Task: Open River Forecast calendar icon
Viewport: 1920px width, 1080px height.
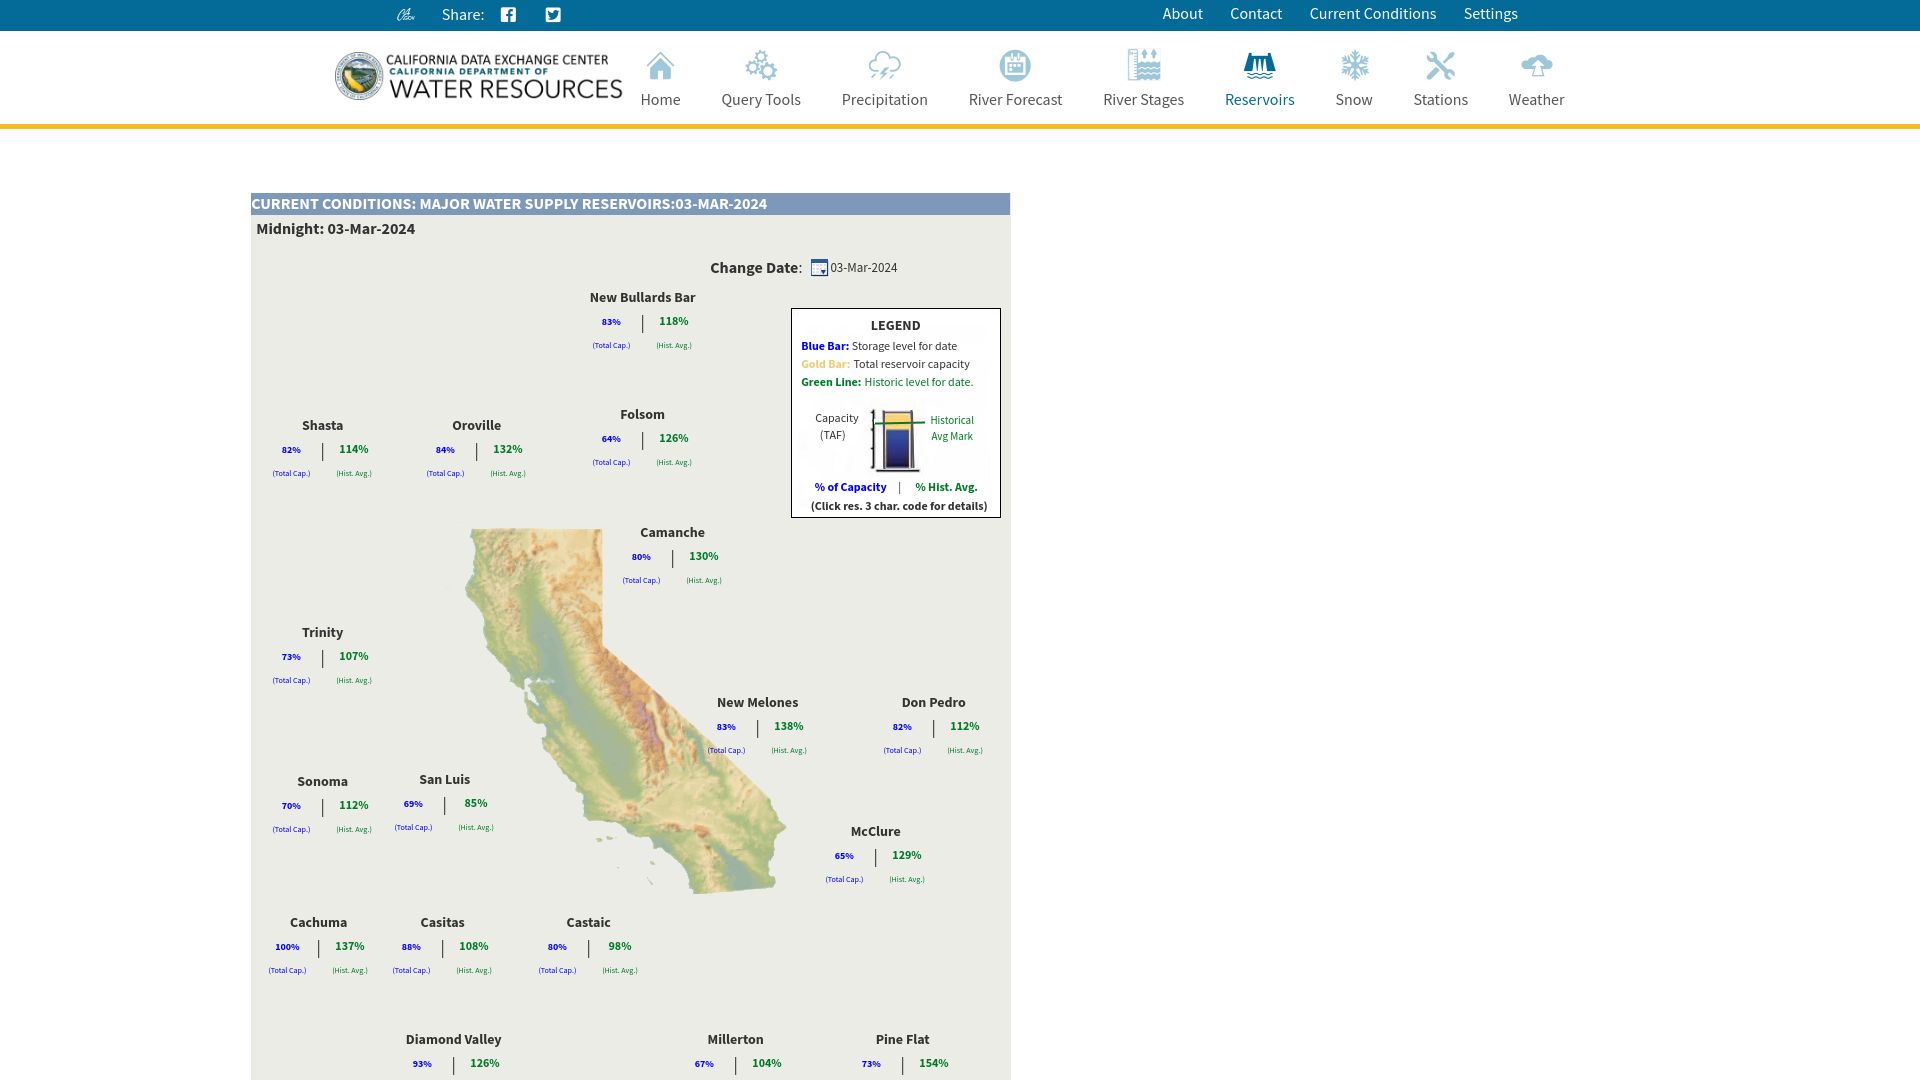Action: (x=1015, y=66)
